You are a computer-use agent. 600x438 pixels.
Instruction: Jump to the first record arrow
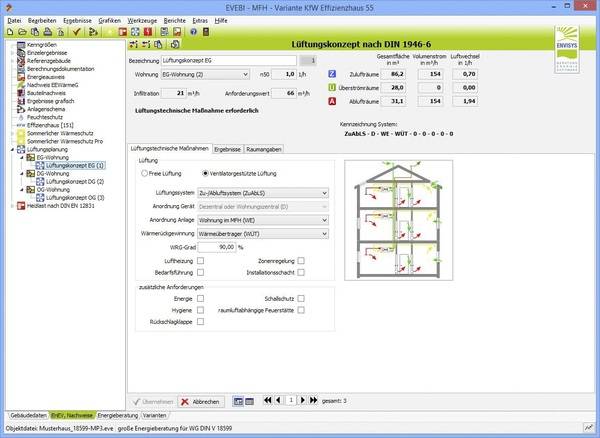pos(267,400)
